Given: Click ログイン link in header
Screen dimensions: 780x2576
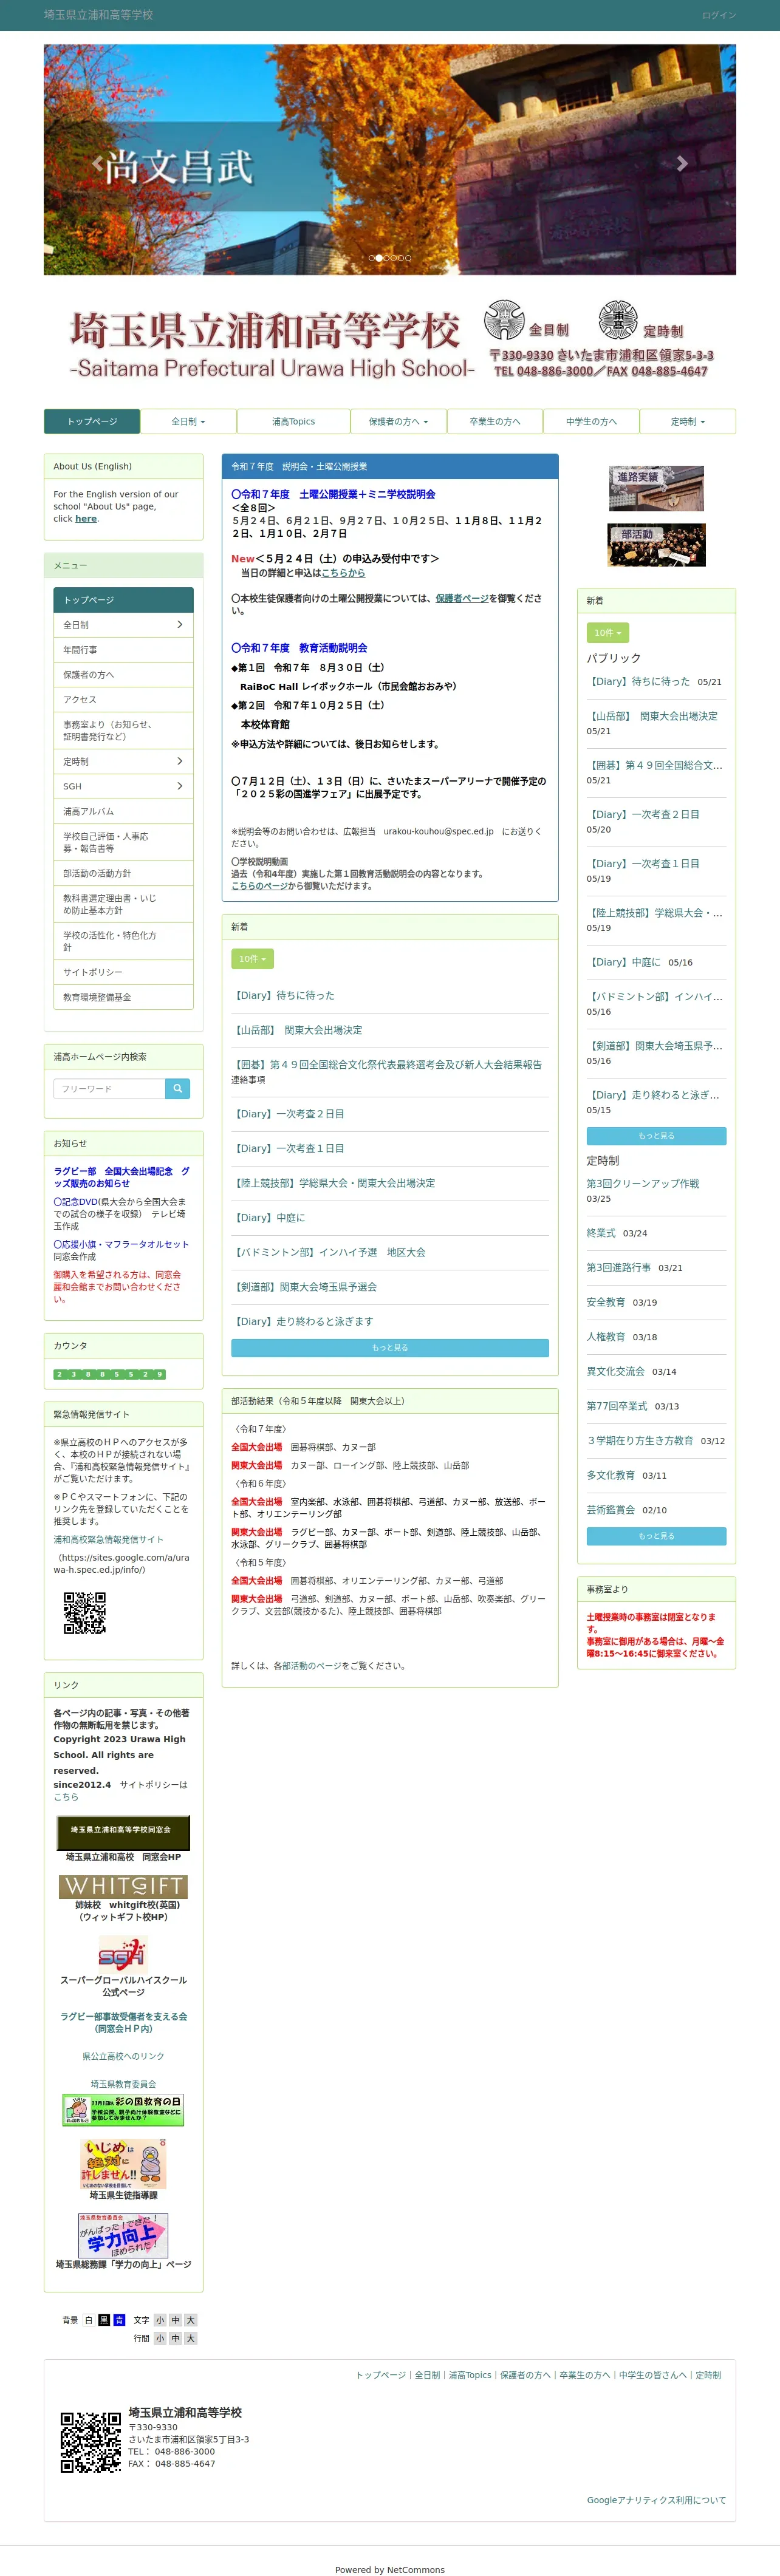Looking at the screenshot, I should [x=718, y=15].
